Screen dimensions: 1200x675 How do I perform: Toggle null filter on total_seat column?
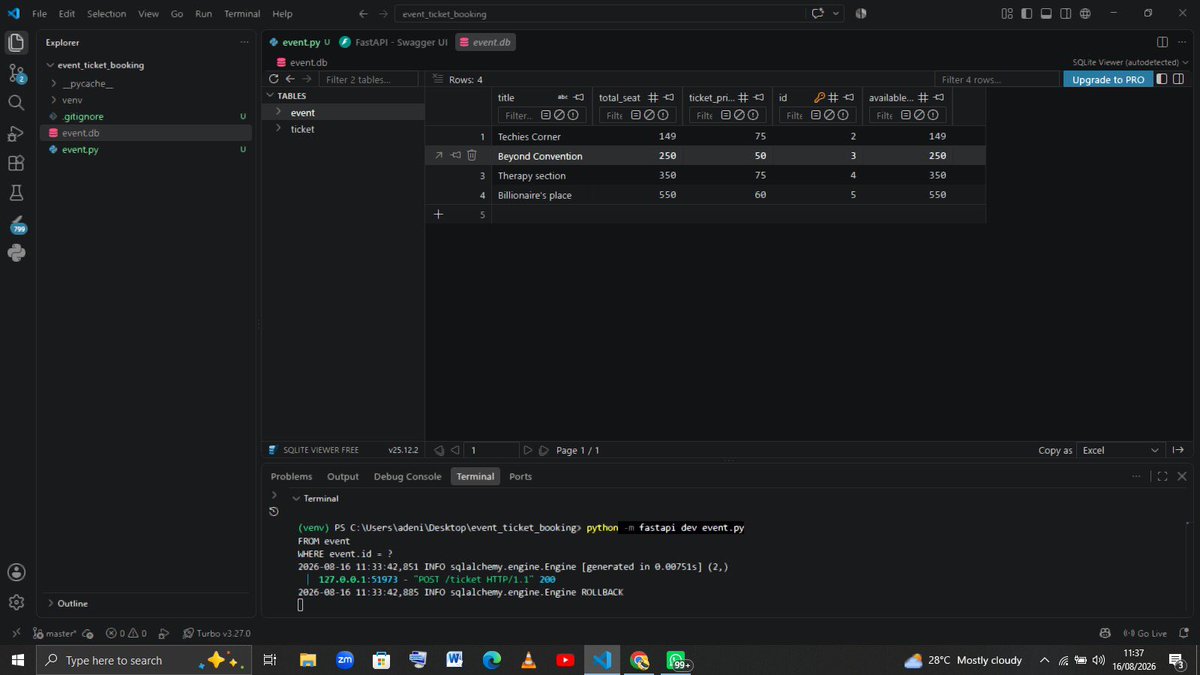pyautogui.click(x=649, y=115)
